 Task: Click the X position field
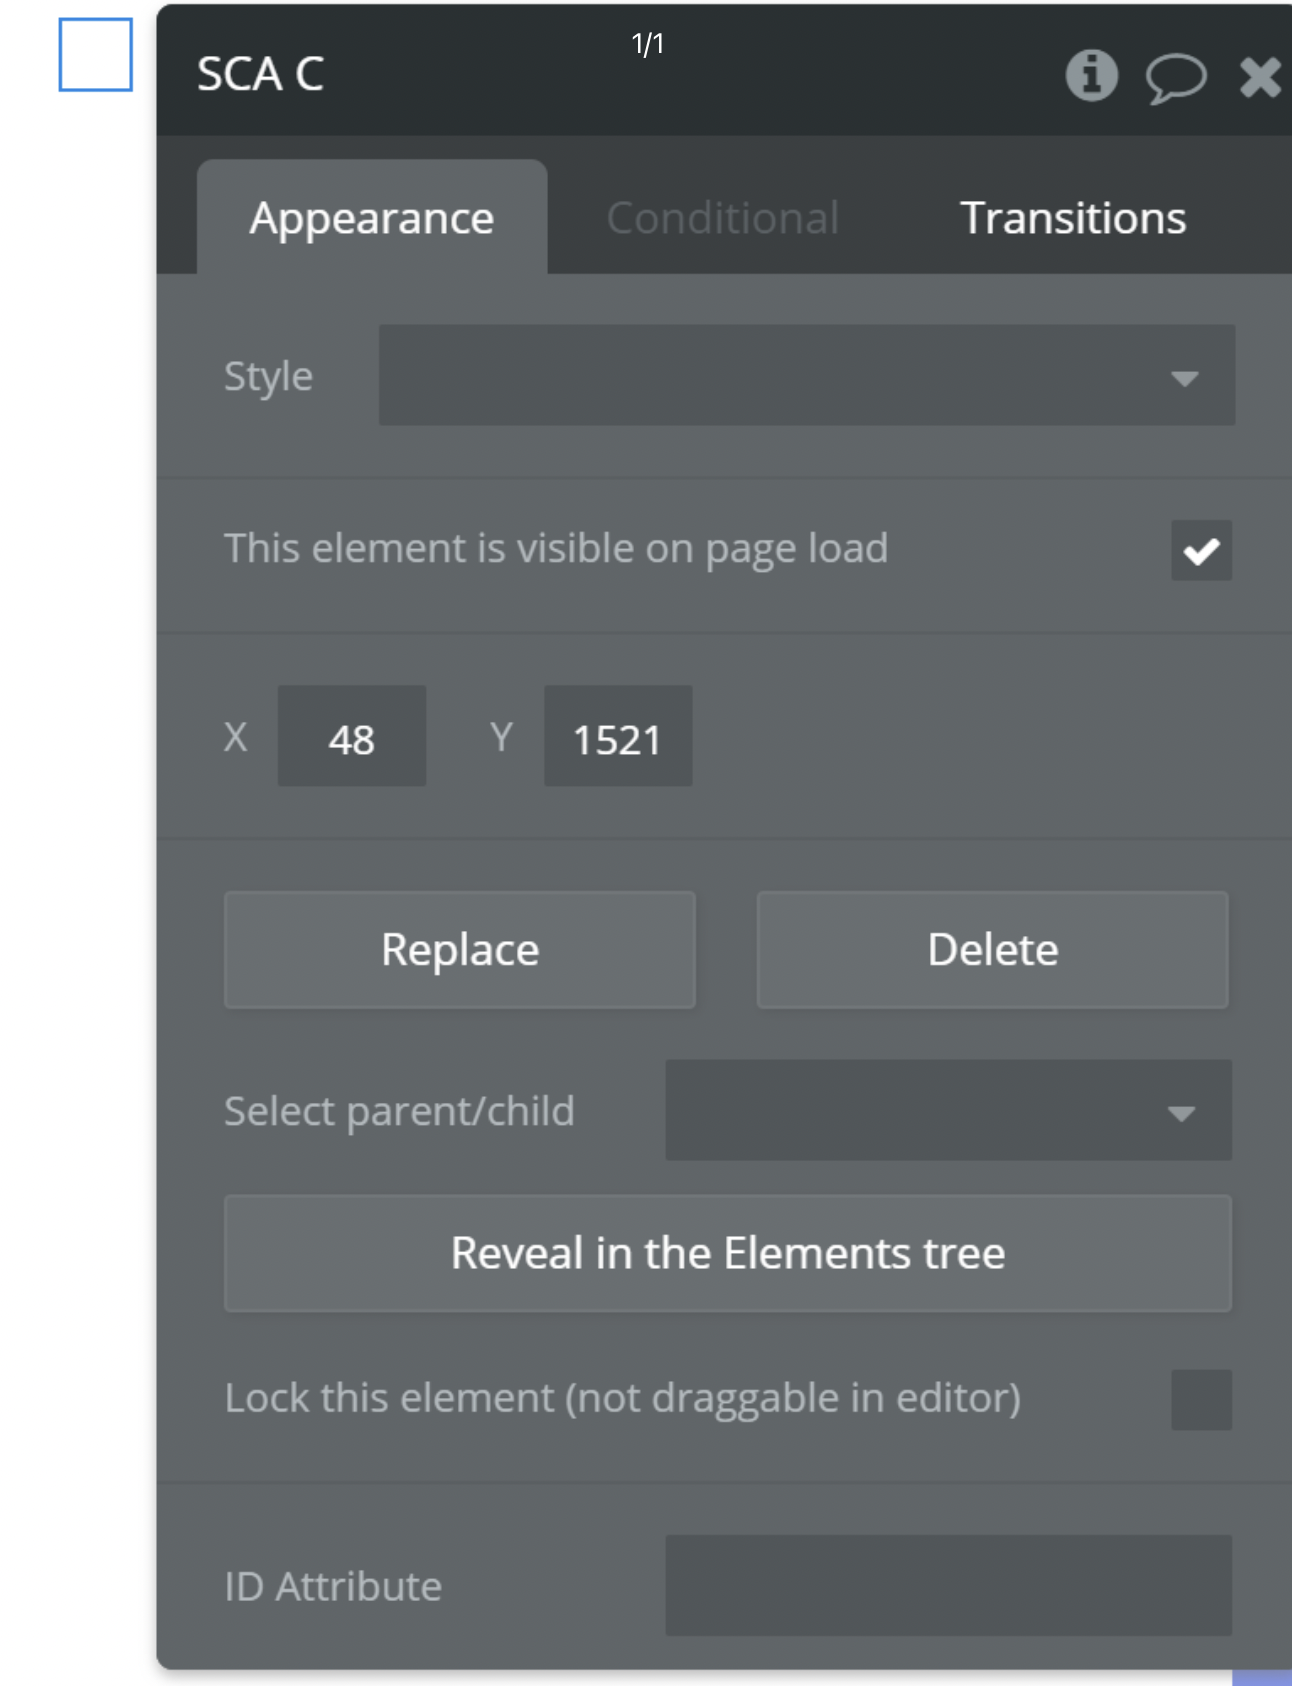tap(351, 737)
